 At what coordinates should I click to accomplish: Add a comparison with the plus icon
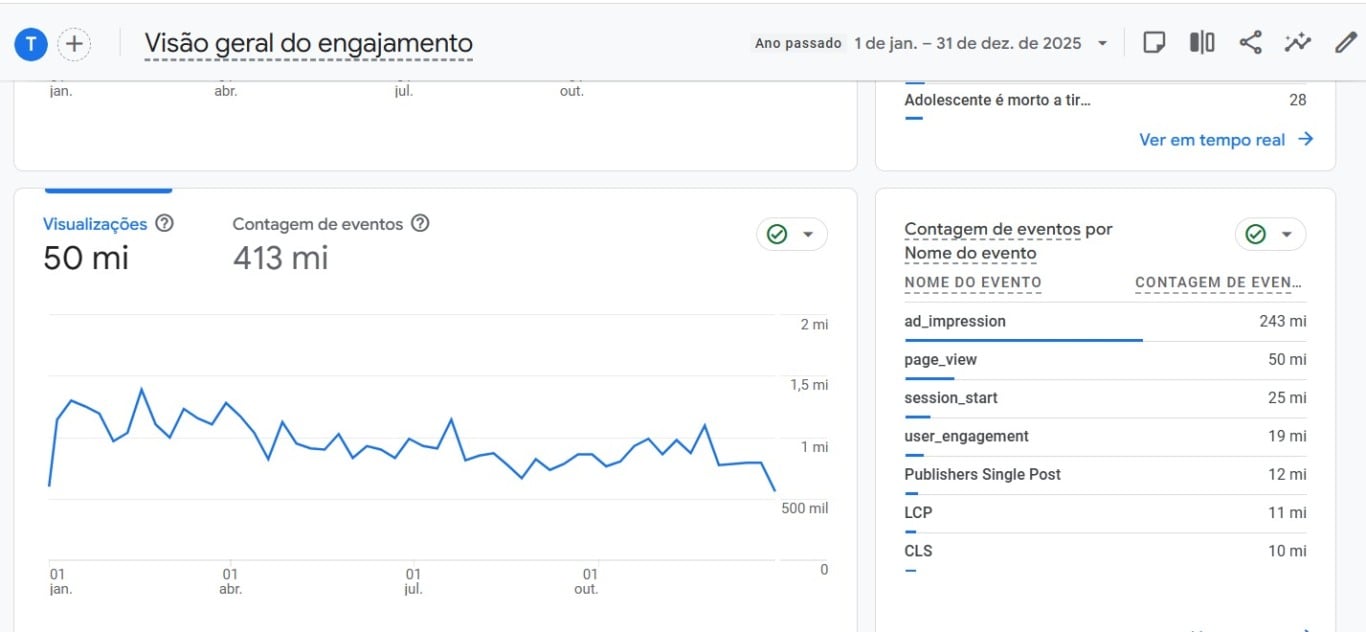click(75, 43)
